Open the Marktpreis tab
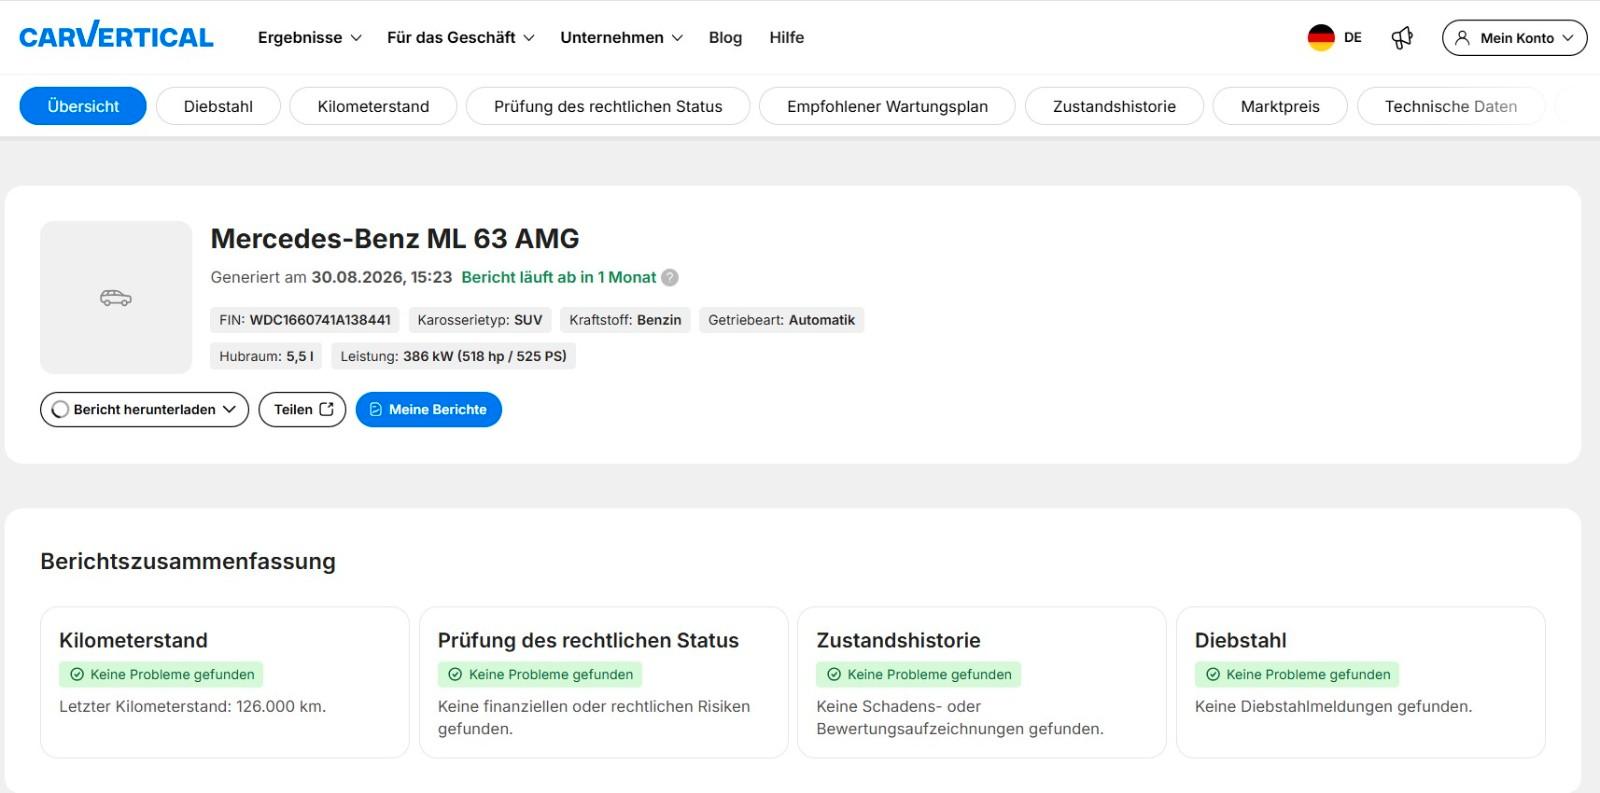 pos(1280,106)
